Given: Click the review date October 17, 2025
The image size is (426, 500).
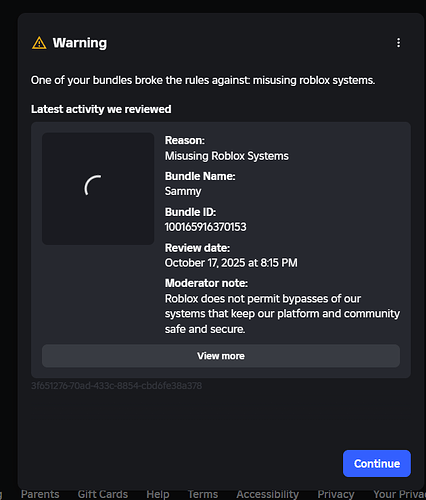Looking at the screenshot, I should click(231, 263).
